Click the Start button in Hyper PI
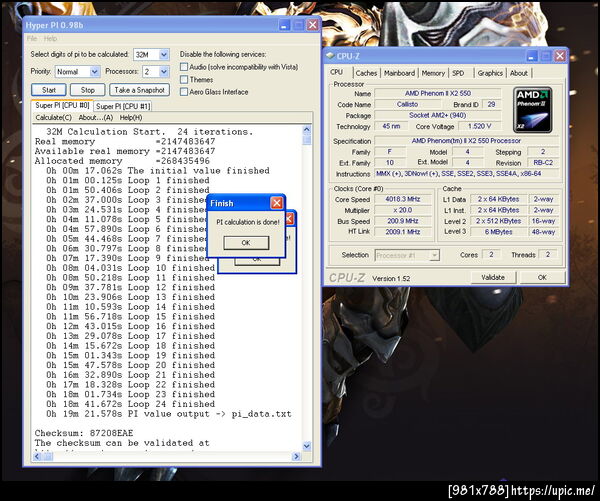 click(x=49, y=90)
